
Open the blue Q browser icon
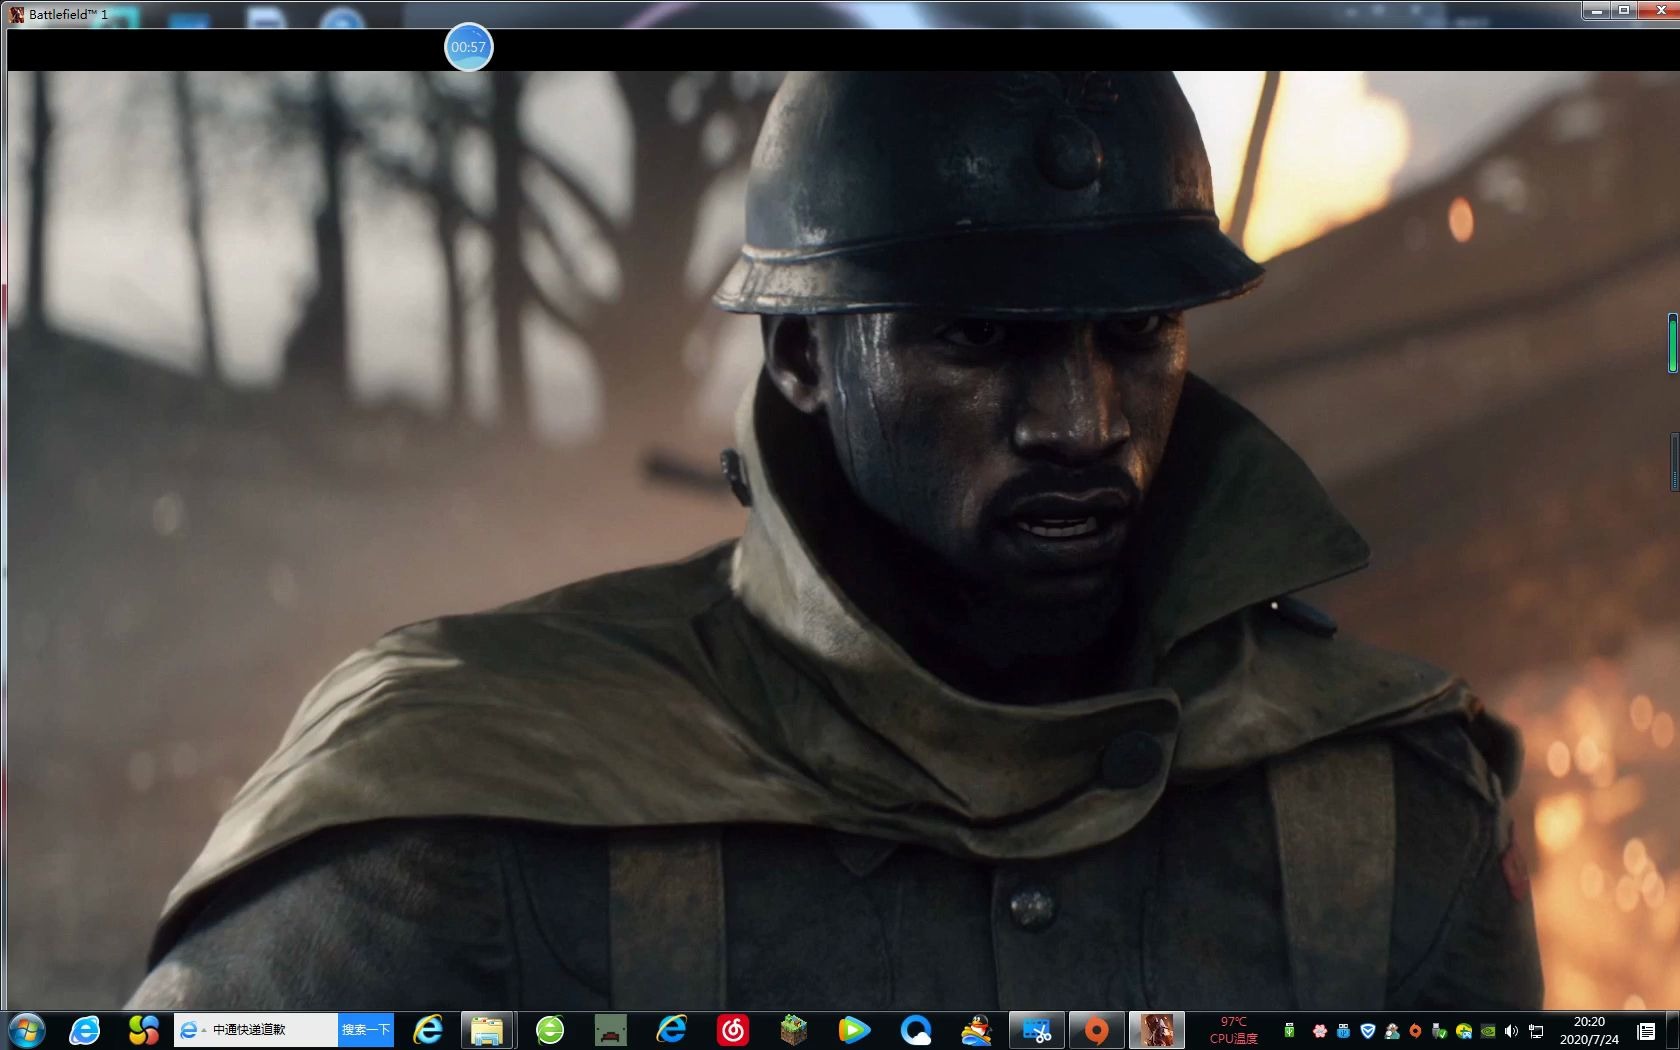pos(915,1030)
